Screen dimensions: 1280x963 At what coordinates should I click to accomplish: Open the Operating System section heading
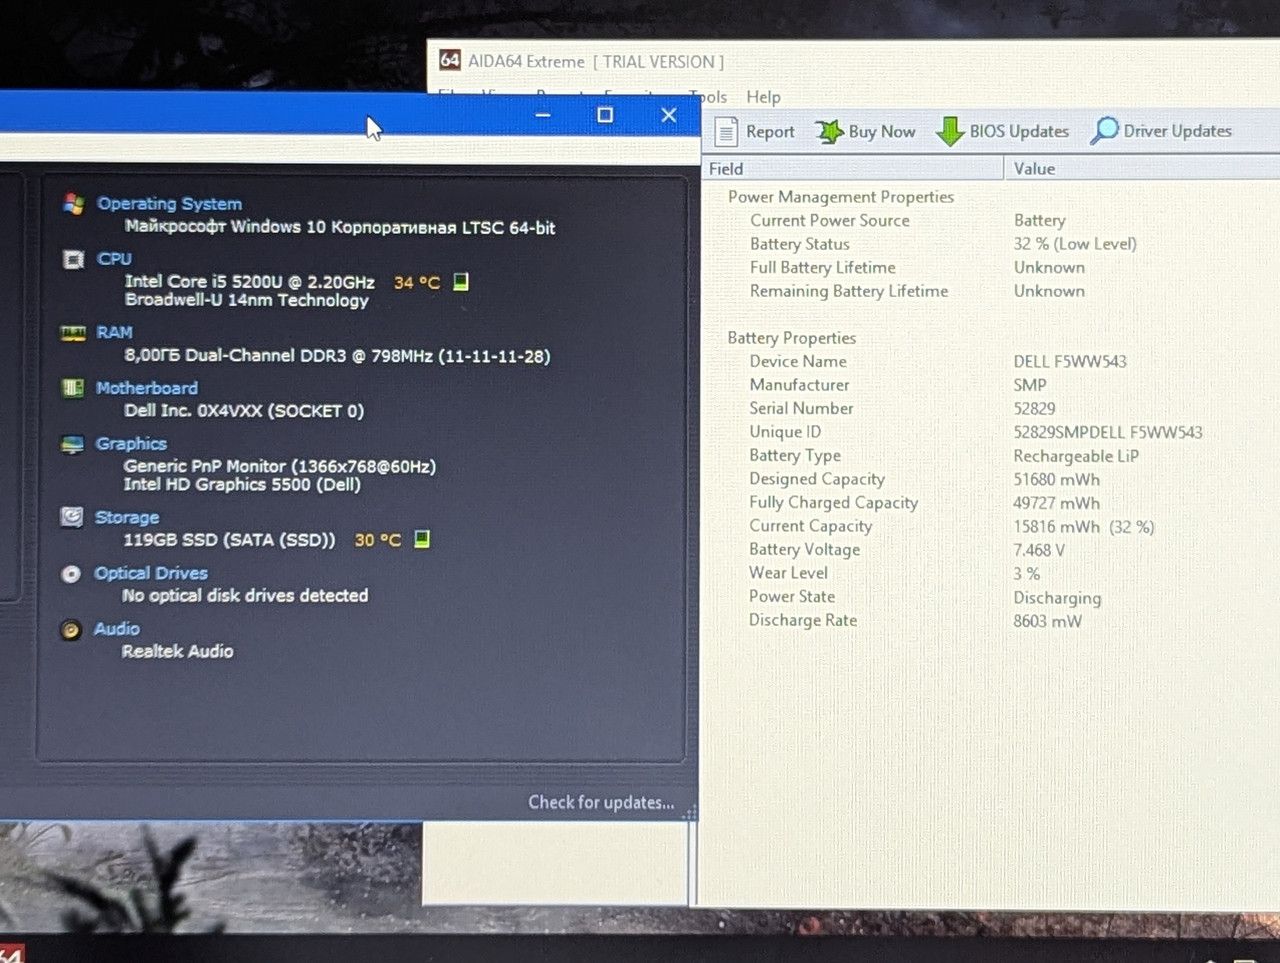(169, 204)
